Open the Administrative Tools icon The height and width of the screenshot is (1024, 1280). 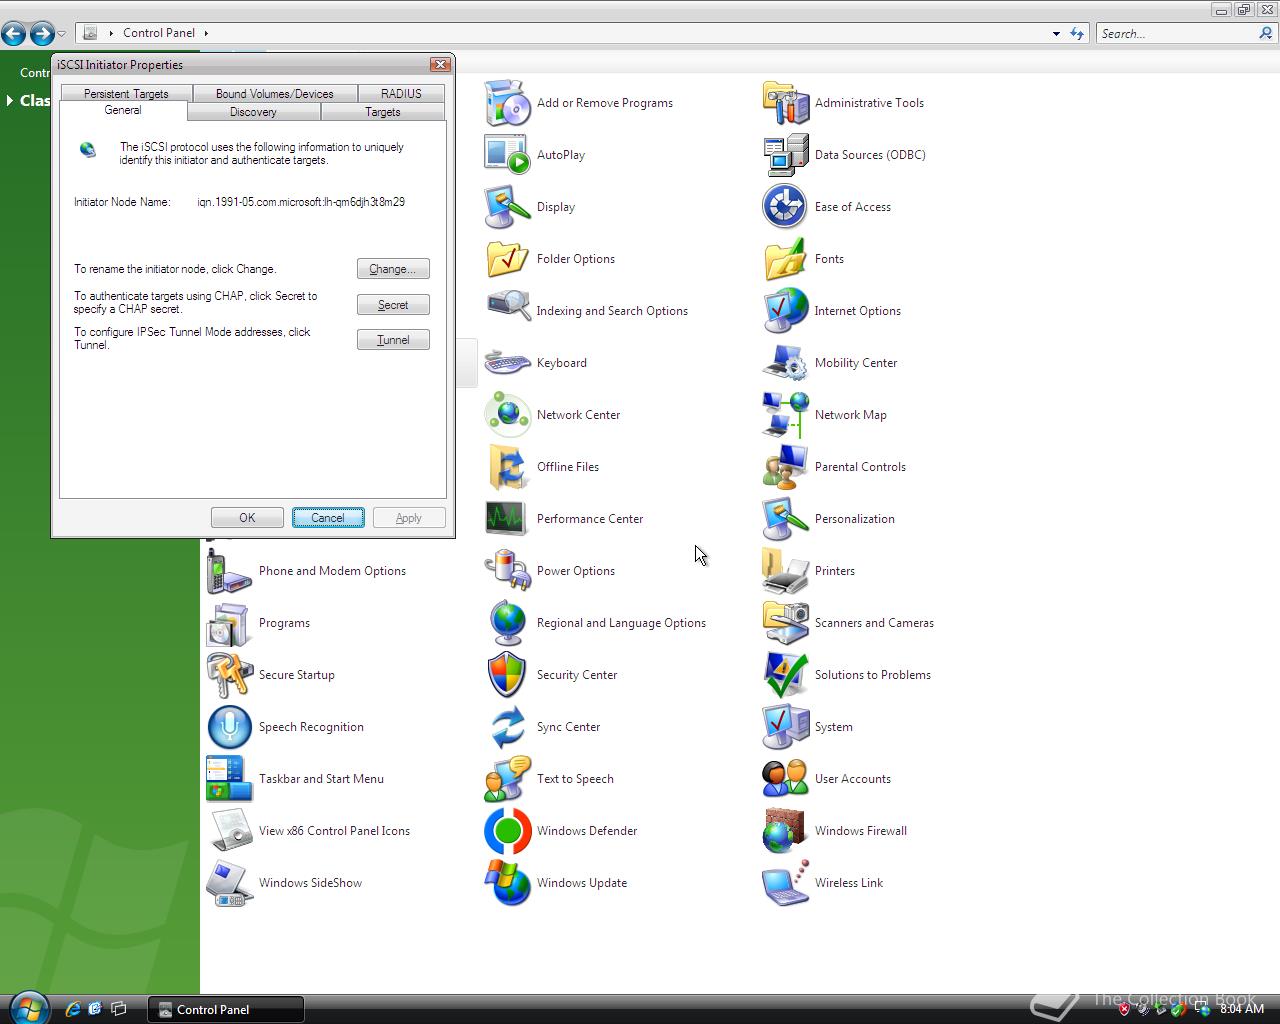[785, 103]
